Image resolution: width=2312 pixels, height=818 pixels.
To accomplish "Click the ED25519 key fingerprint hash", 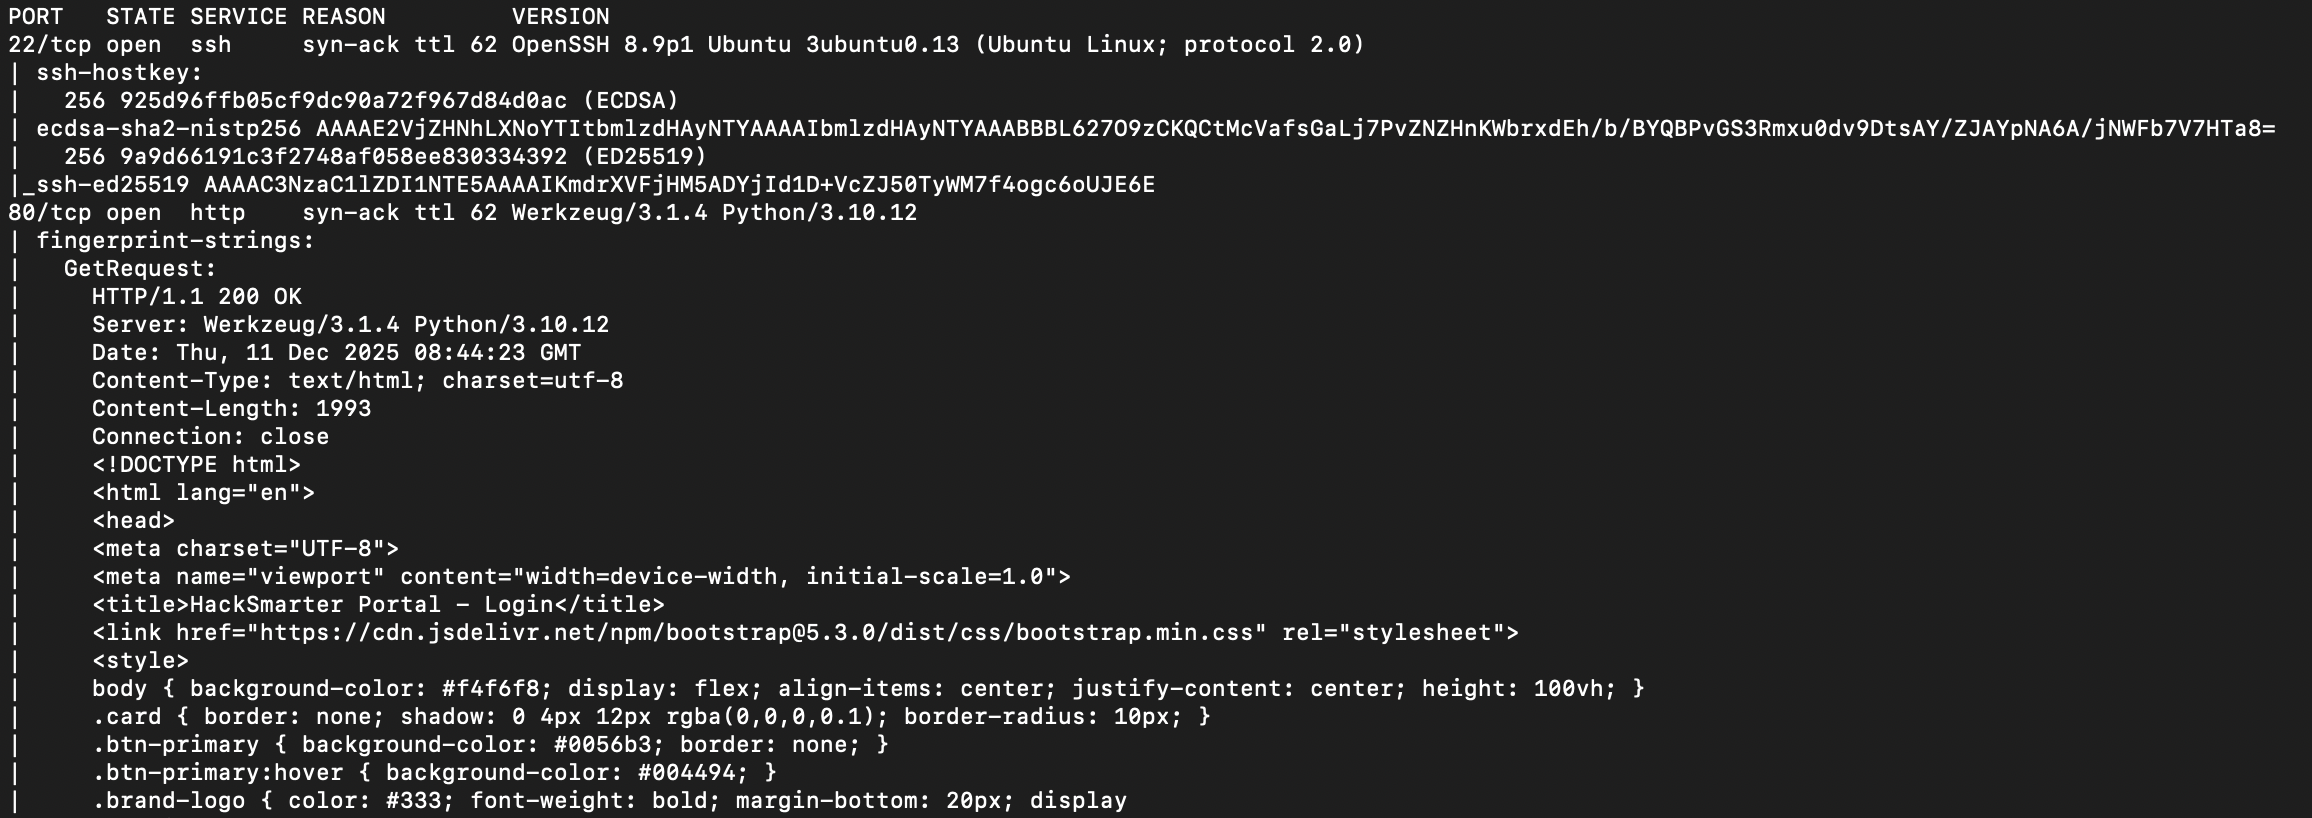I will pyautogui.click(x=343, y=157).
